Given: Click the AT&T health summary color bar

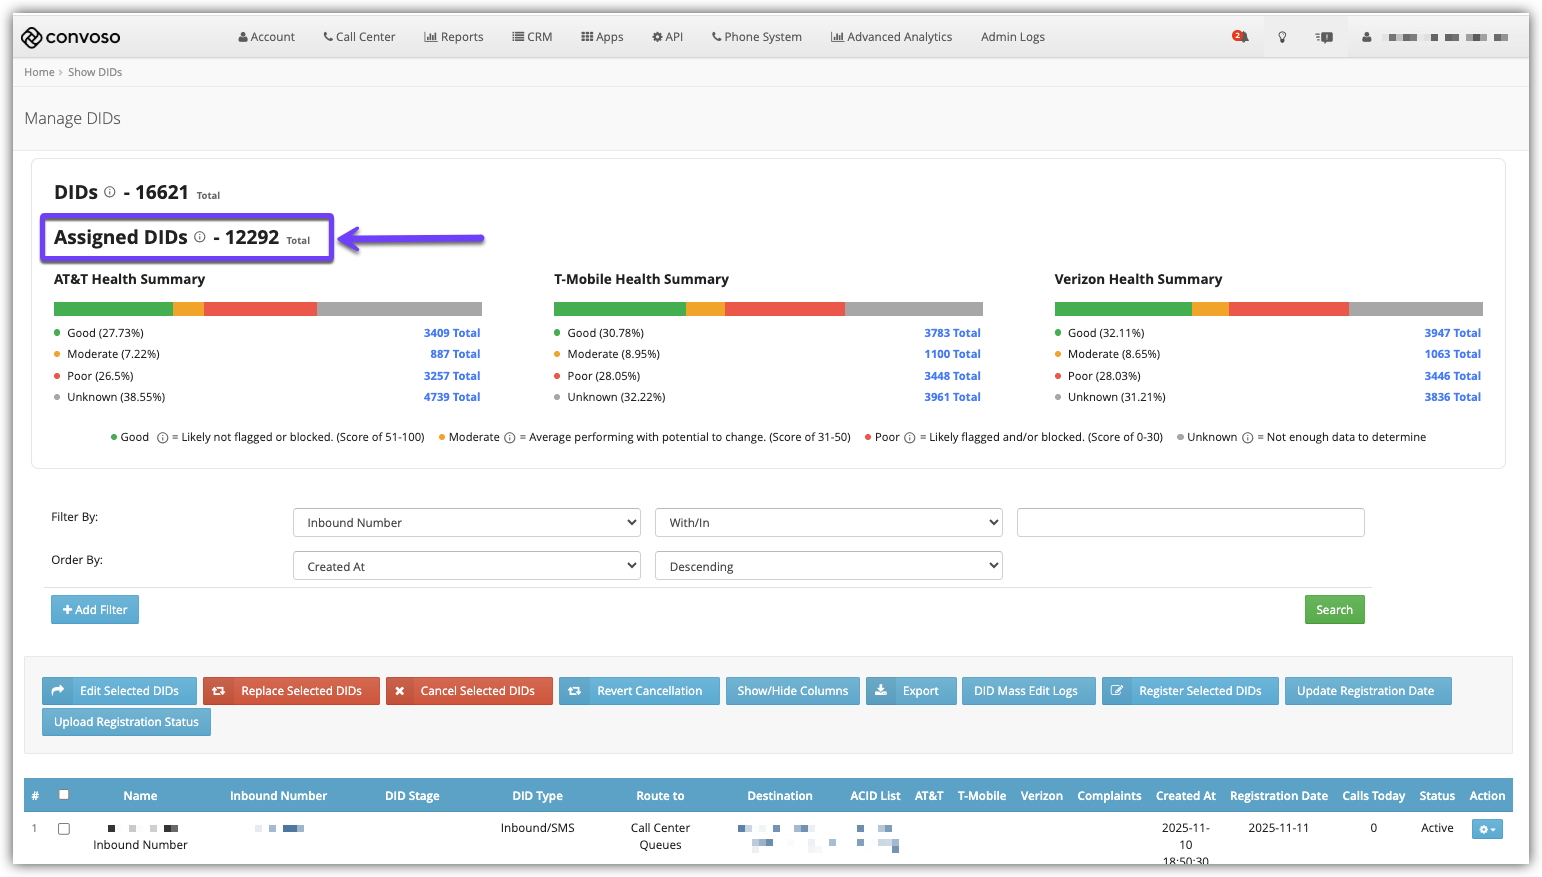Looking at the screenshot, I should point(268,309).
